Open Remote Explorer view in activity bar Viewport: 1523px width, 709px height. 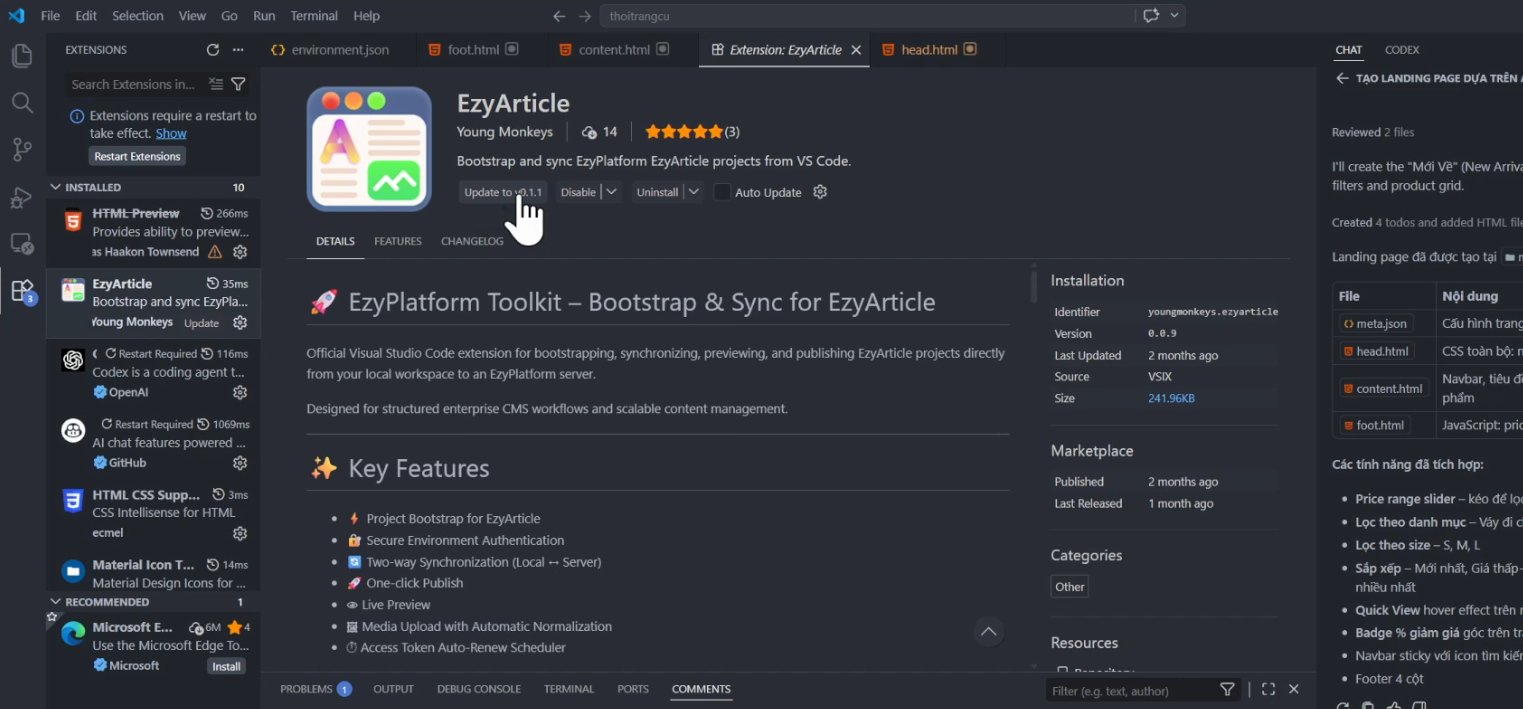pos(22,244)
